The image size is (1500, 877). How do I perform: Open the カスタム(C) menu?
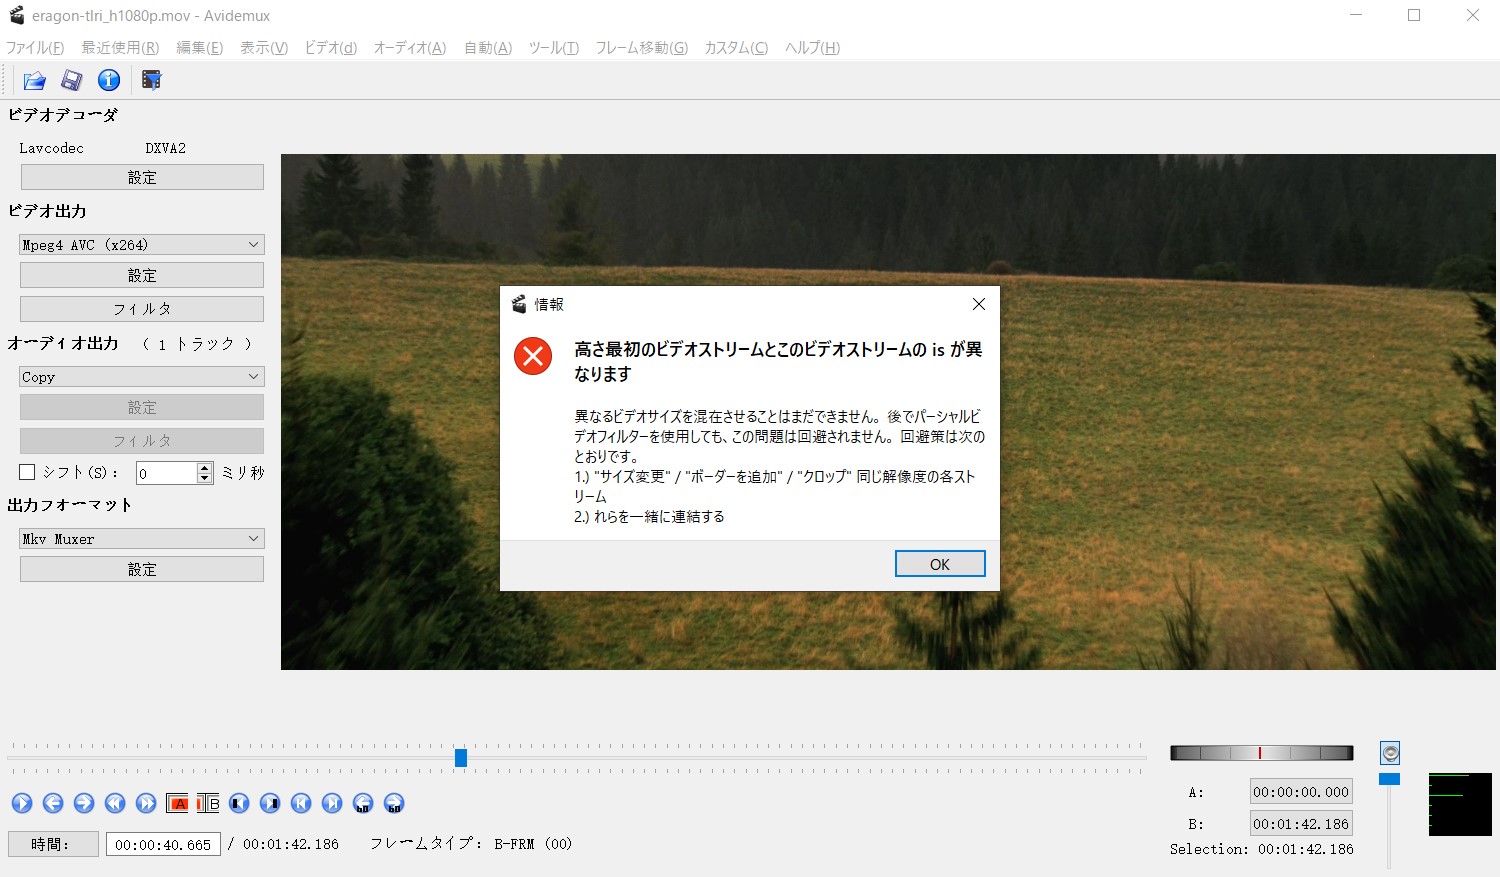(736, 48)
